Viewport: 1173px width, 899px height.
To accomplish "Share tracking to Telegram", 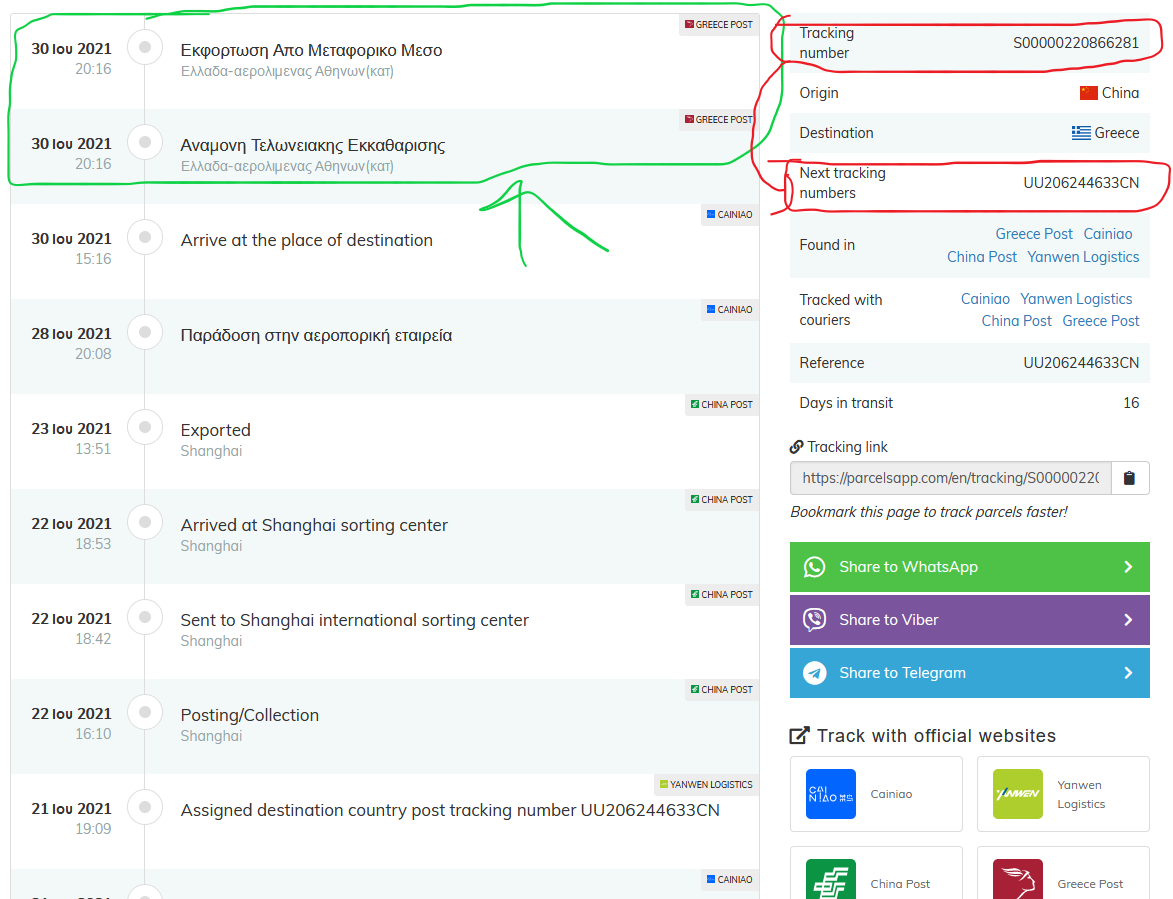I will point(970,673).
